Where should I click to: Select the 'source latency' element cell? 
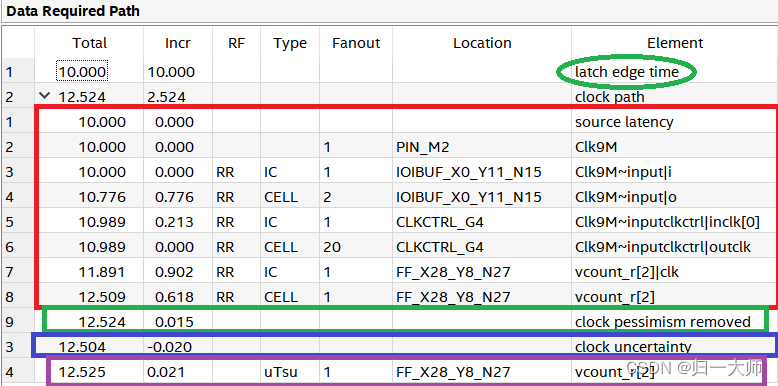(x=624, y=122)
